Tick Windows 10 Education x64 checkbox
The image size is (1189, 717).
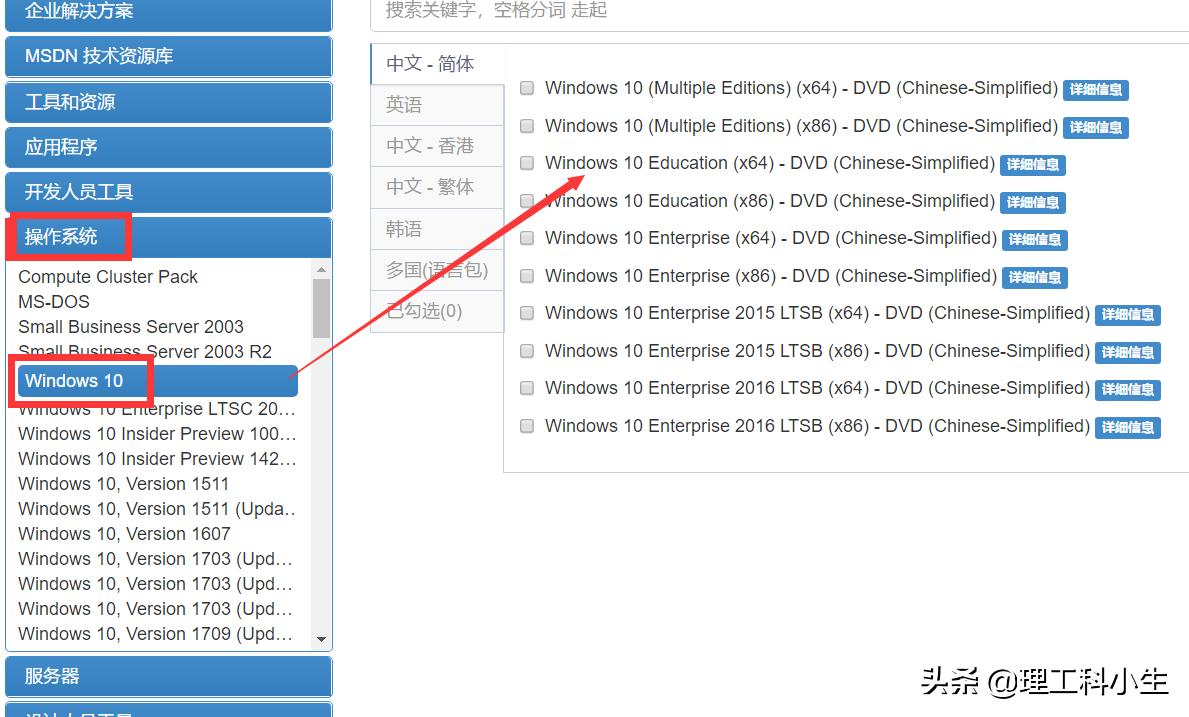click(527, 163)
